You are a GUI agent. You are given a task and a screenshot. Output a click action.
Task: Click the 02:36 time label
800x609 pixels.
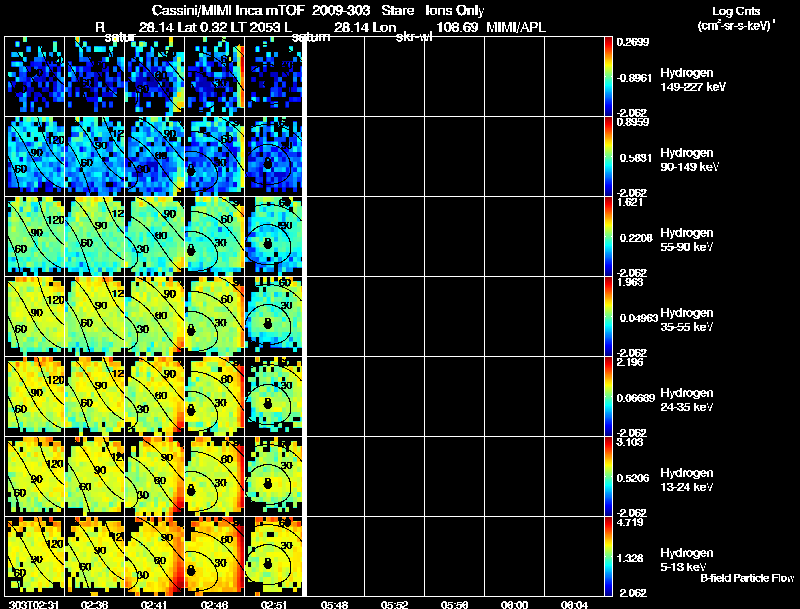click(x=94, y=605)
